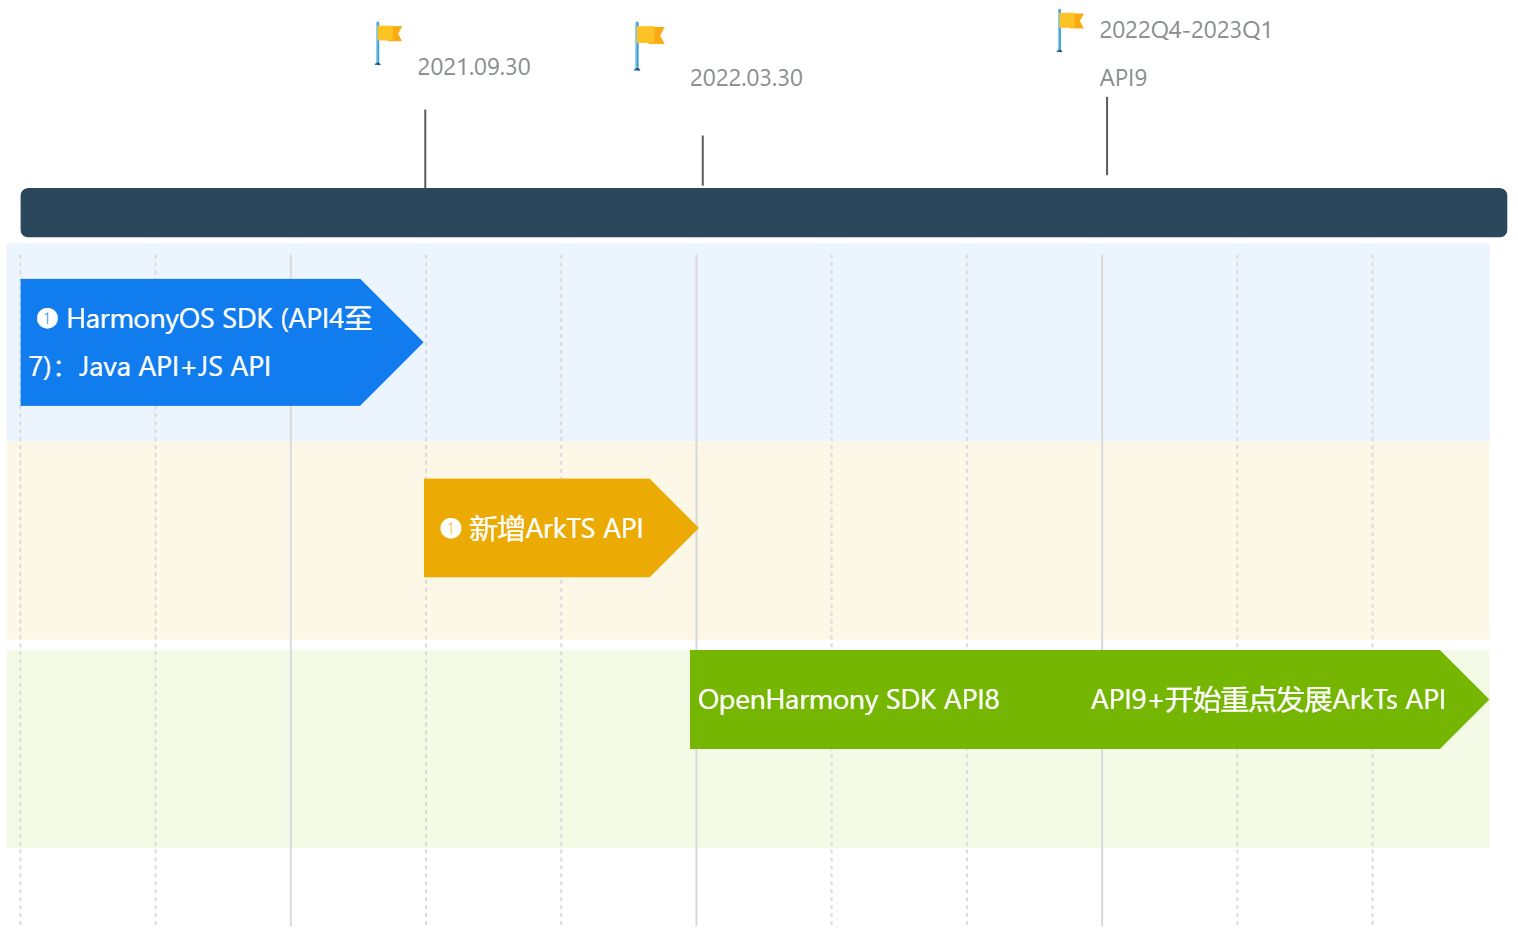This screenshot has width=1518, height=930.
Task: Click the flag icon beside 2022.03.30
Action: click(648, 46)
